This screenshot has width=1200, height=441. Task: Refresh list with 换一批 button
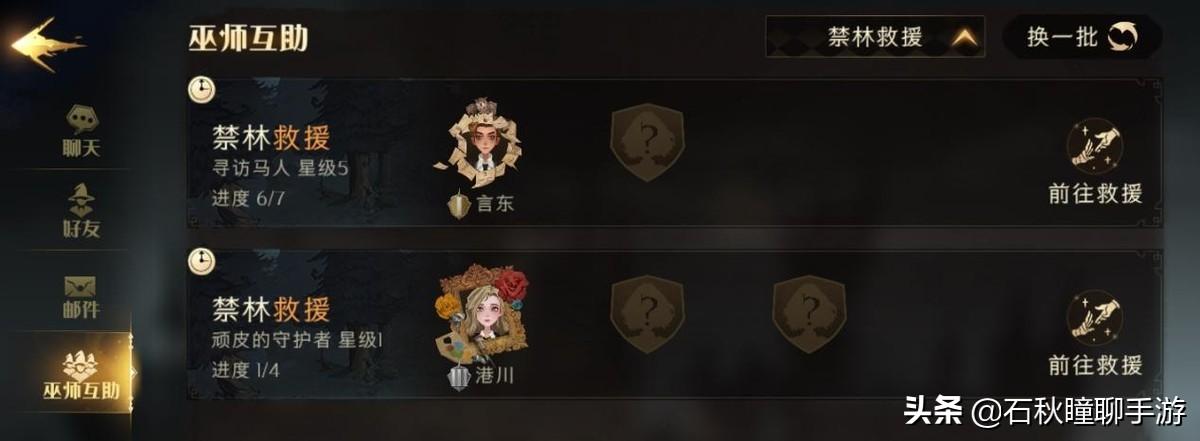[1082, 38]
